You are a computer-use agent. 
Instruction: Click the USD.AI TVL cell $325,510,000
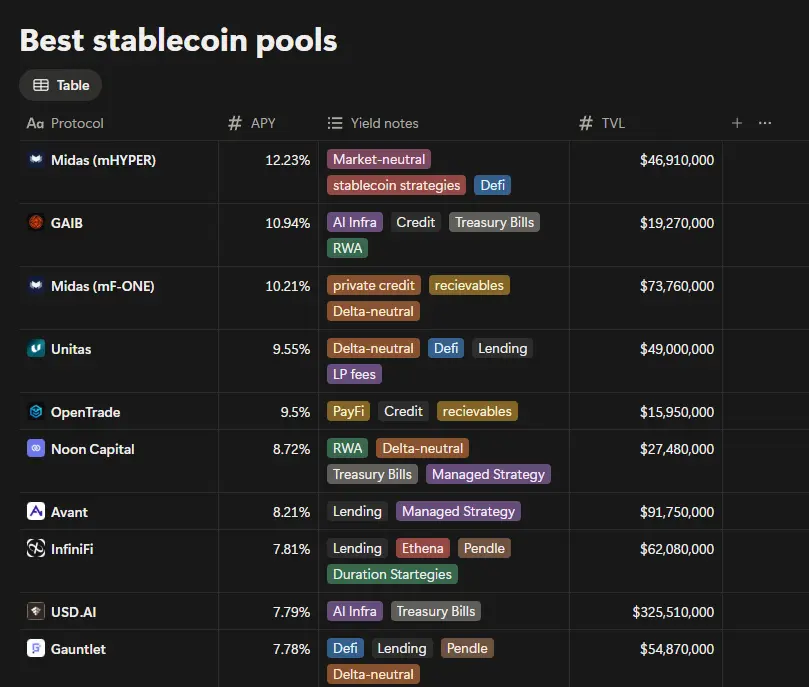point(673,612)
